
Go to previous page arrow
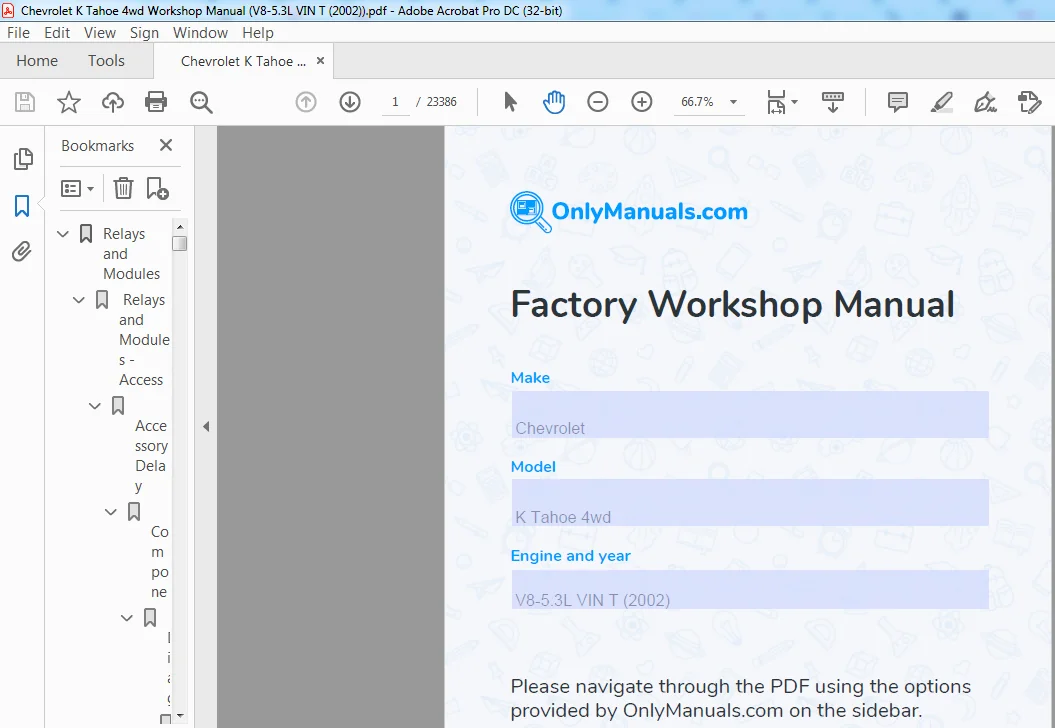pos(306,102)
